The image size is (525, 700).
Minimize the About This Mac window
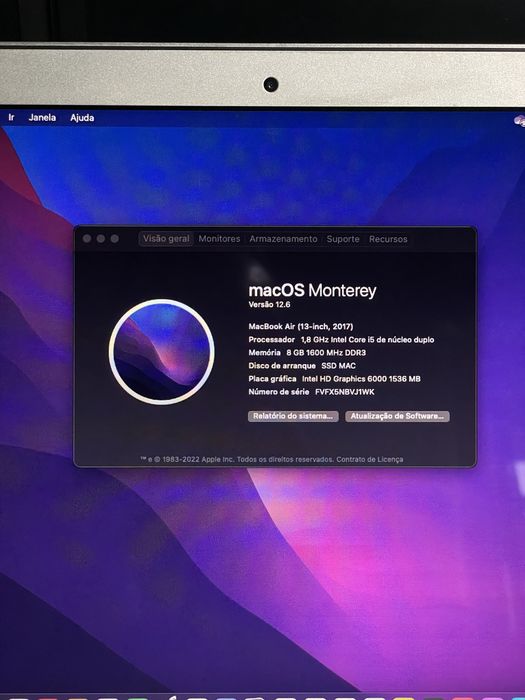pyautogui.click(x=101, y=239)
